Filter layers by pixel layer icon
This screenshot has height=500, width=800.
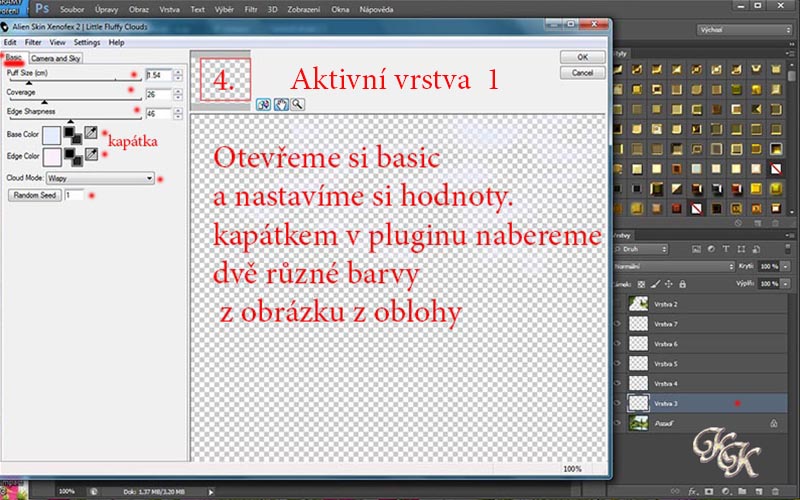696,249
